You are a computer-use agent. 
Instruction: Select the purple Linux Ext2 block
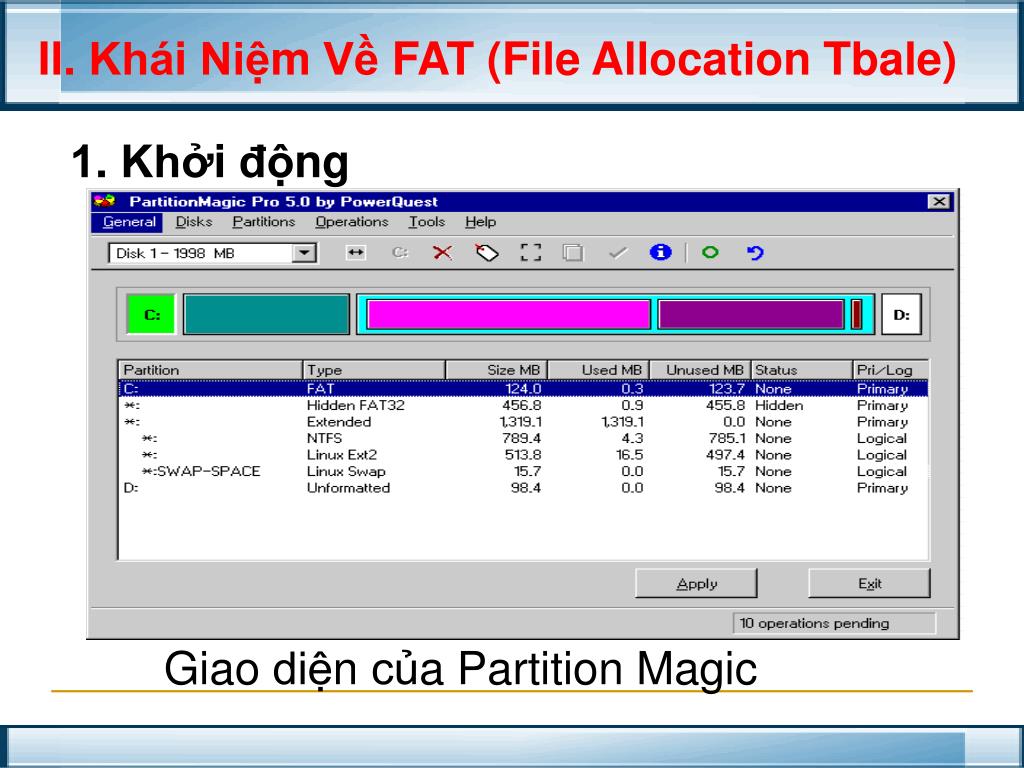[x=751, y=315]
